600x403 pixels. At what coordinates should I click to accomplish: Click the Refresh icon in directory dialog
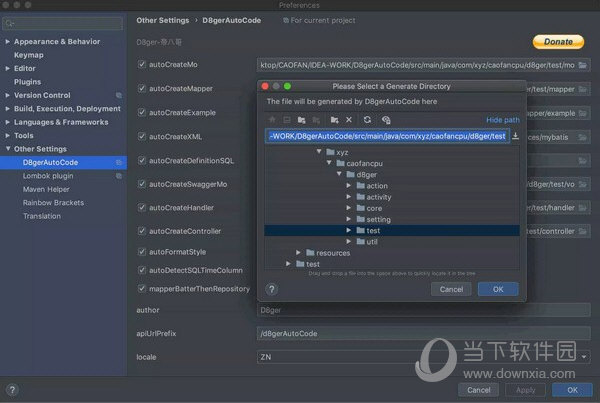[367, 120]
